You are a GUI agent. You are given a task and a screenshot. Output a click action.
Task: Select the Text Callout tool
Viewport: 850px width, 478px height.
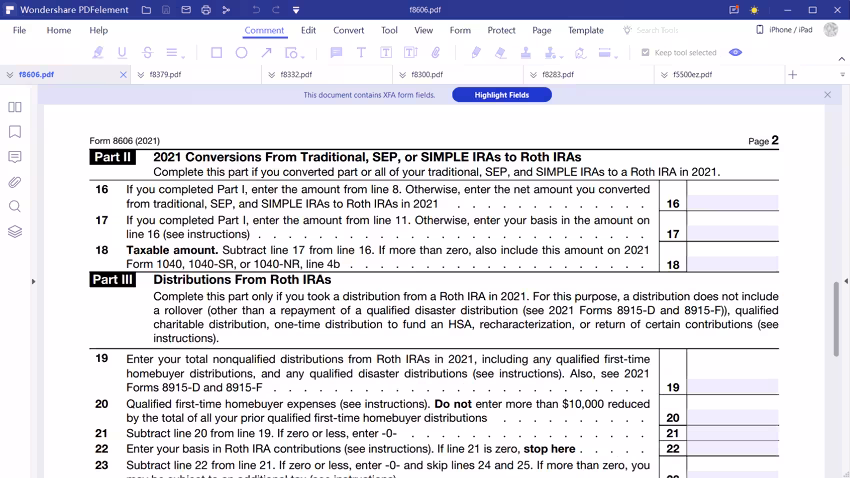[x=410, y=53]
